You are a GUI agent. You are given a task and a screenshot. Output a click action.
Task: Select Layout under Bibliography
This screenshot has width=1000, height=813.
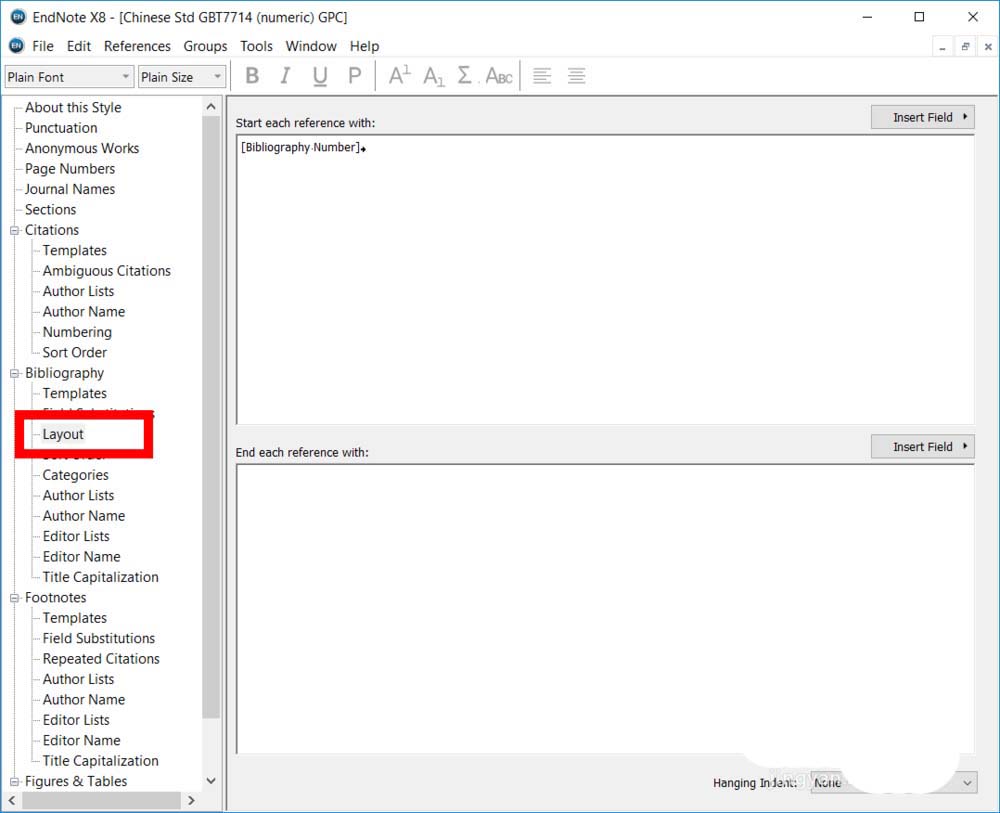coord(63,434)
